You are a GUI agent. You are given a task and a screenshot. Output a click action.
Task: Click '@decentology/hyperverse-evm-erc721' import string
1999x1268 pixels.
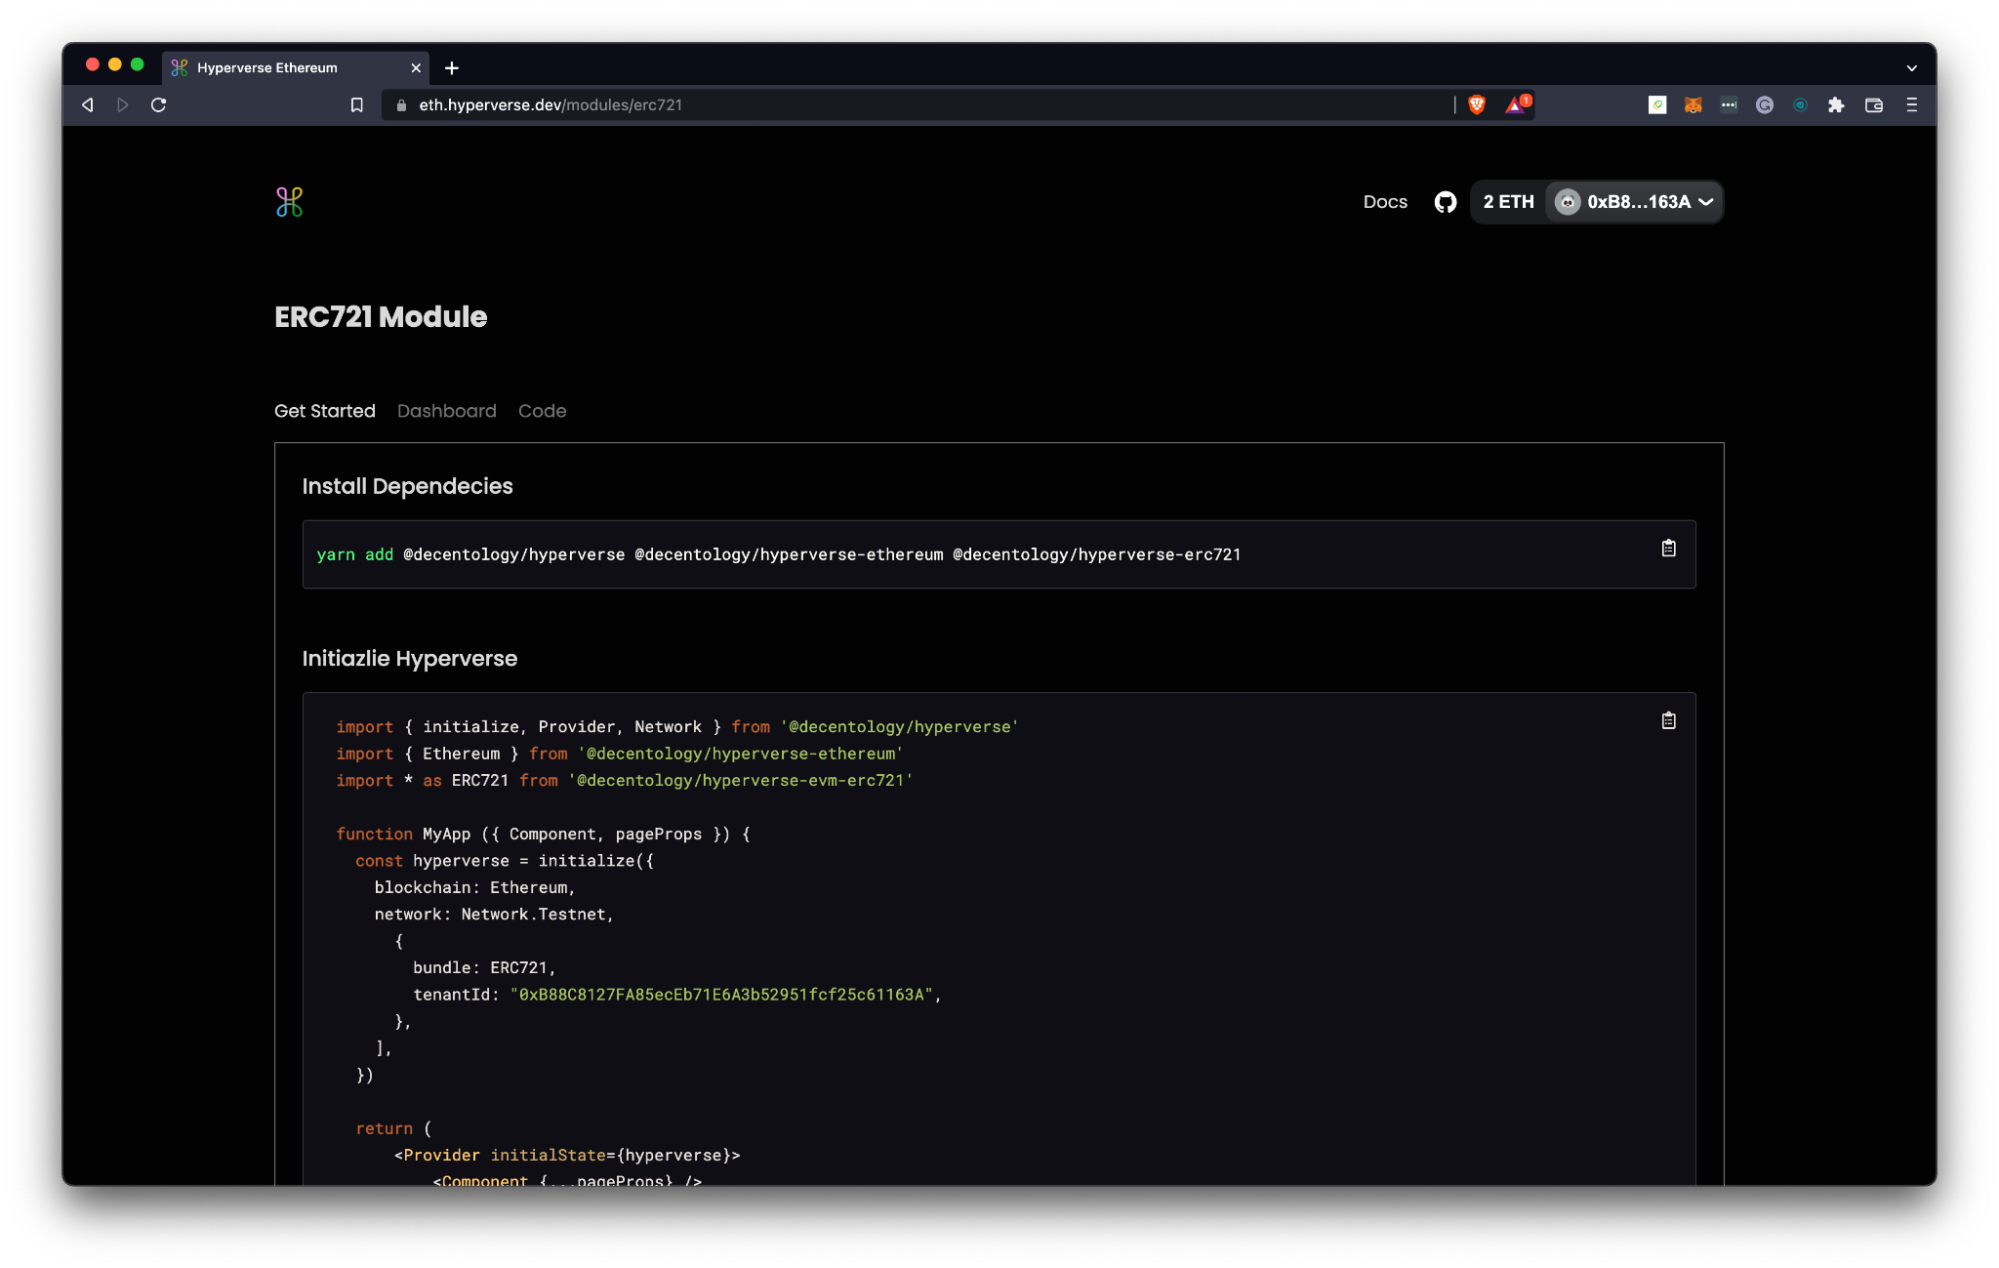740,781
